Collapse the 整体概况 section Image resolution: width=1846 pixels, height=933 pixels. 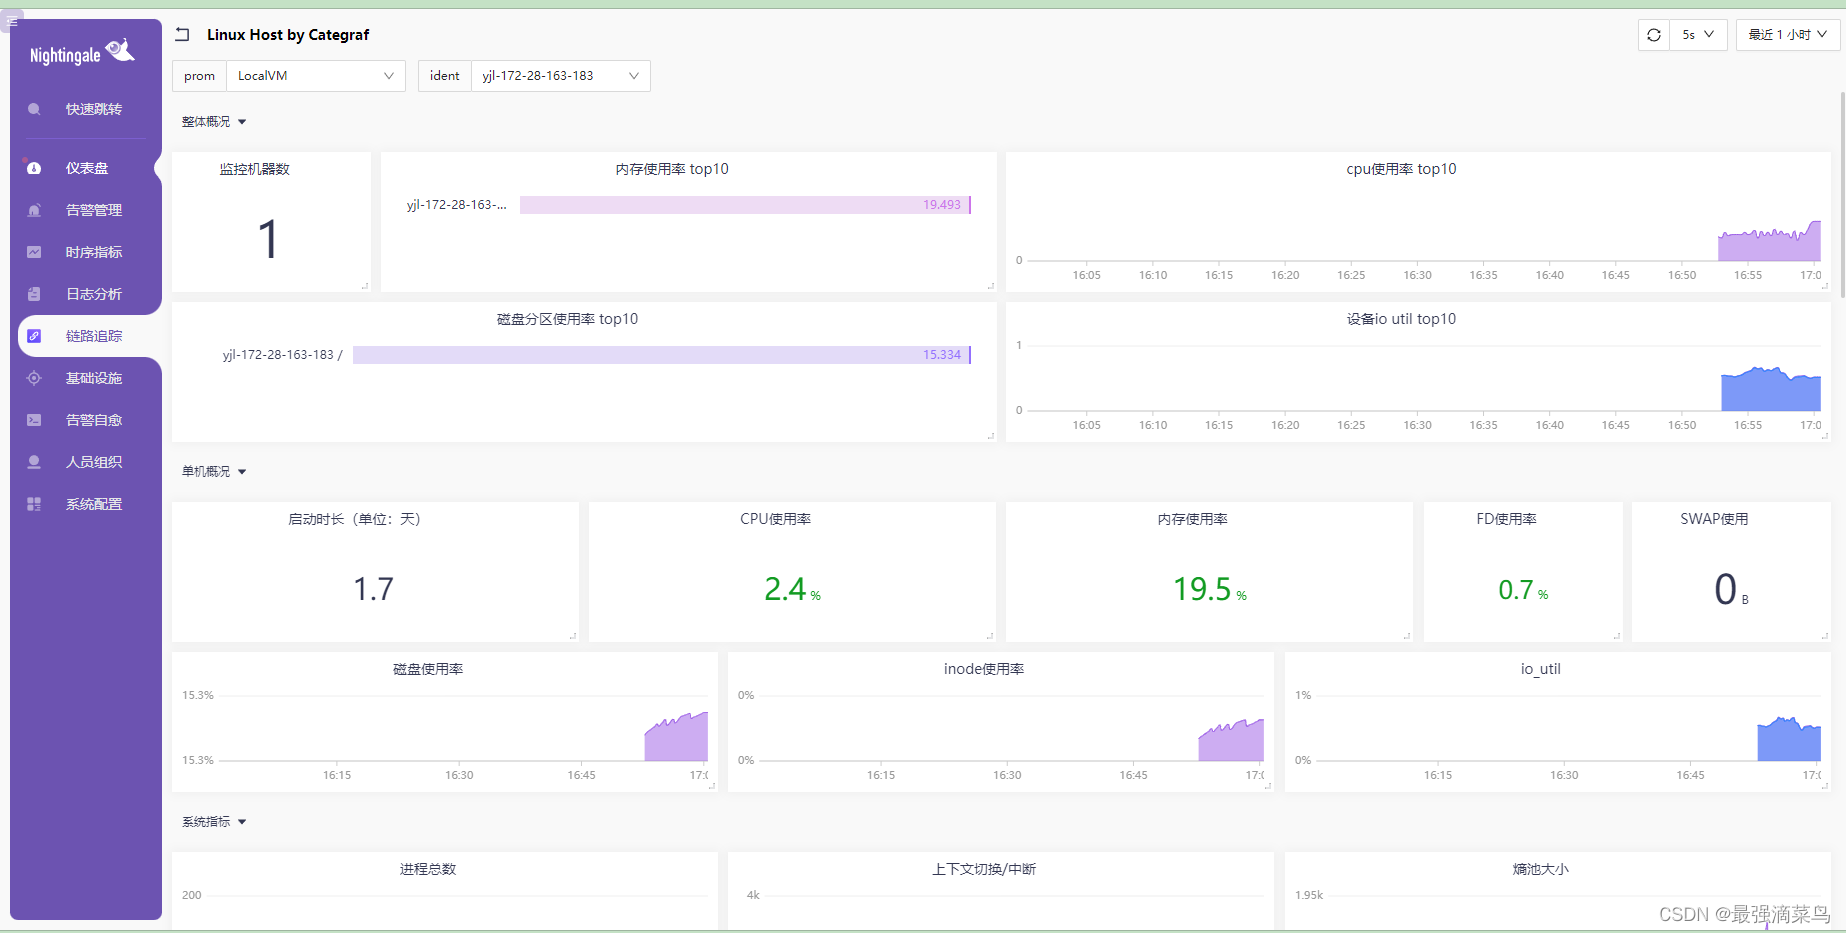tap(213, 122)
